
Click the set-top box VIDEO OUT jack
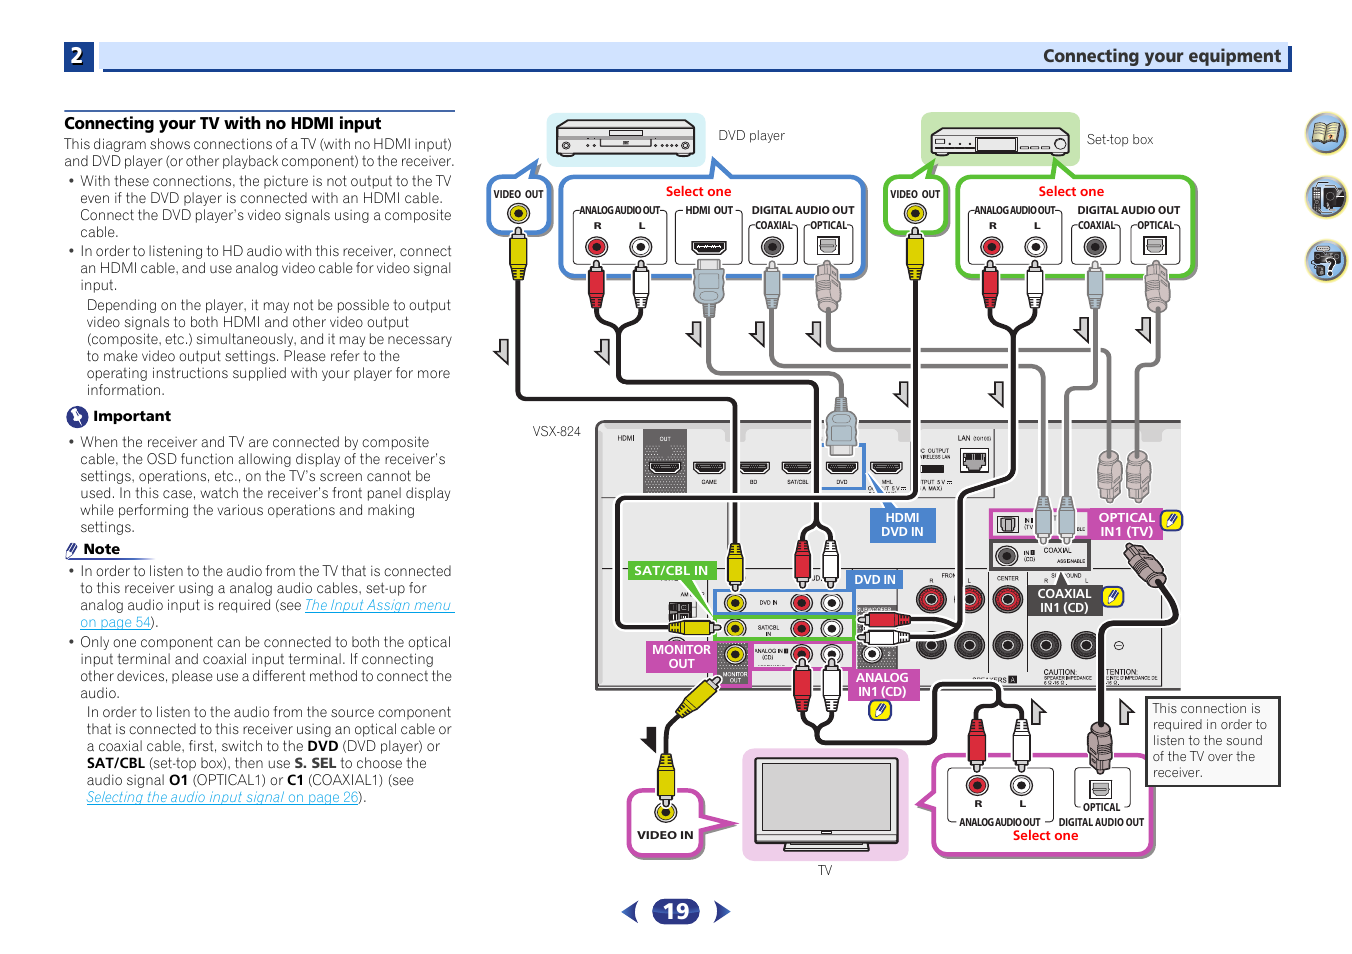pos(914,213)
